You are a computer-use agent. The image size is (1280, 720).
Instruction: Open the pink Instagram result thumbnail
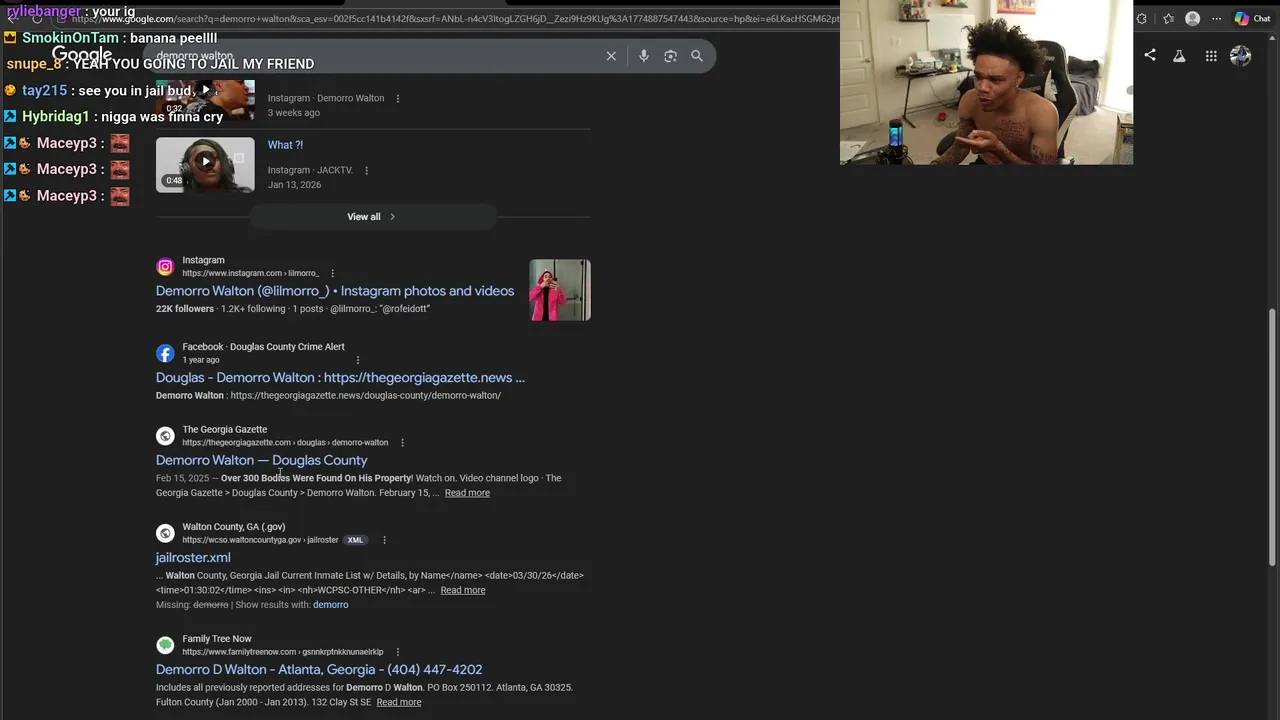pyautogui.click(x=560, y=290)
